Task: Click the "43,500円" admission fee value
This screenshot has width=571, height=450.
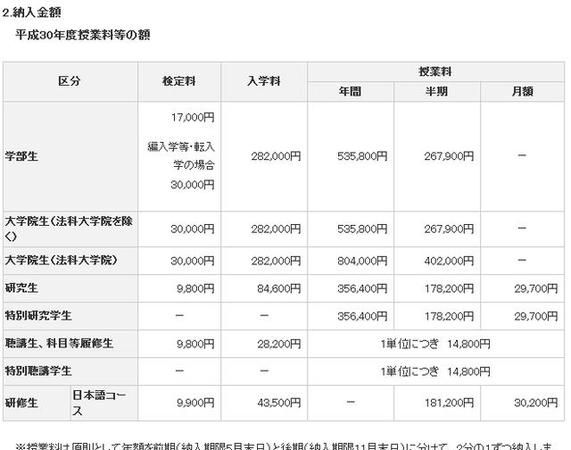Action: click(x=279, y=403)
